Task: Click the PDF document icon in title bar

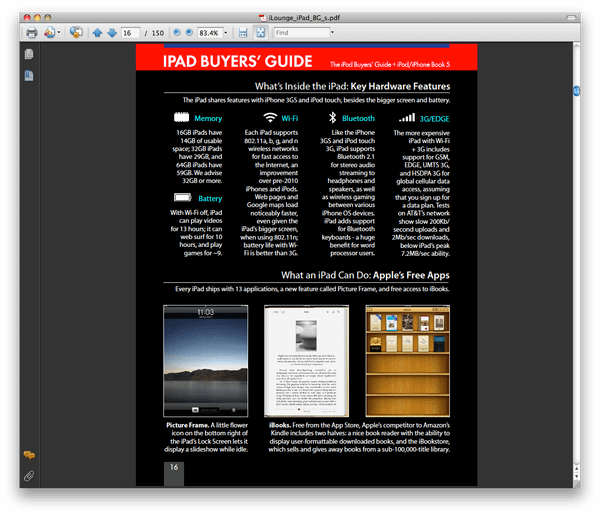Action: (x=262, y=18)
